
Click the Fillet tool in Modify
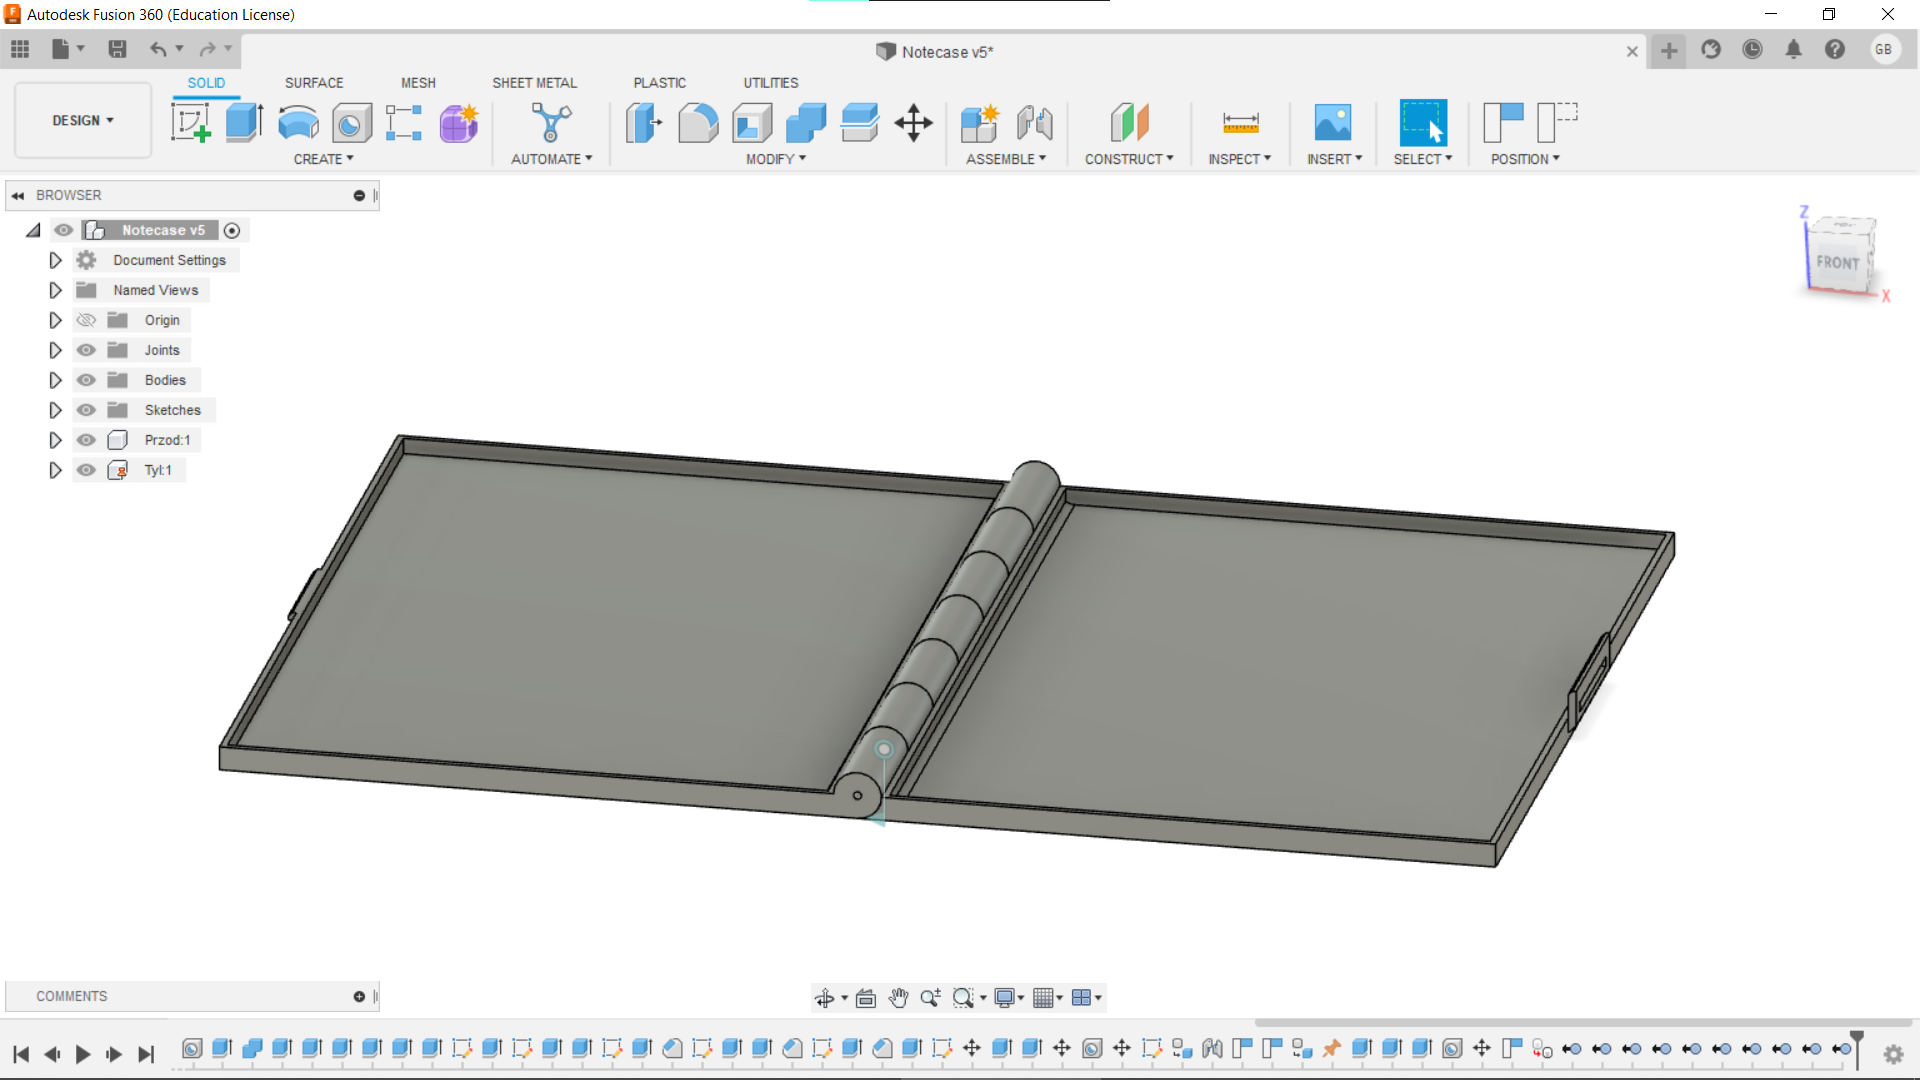pyautogui.click(x=698, y=123)
